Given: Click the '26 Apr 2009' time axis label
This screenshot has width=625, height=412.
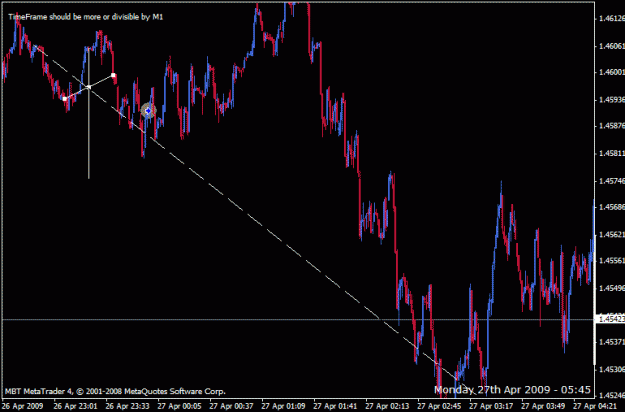Looking at the screenshot, I should click(23, 406).
